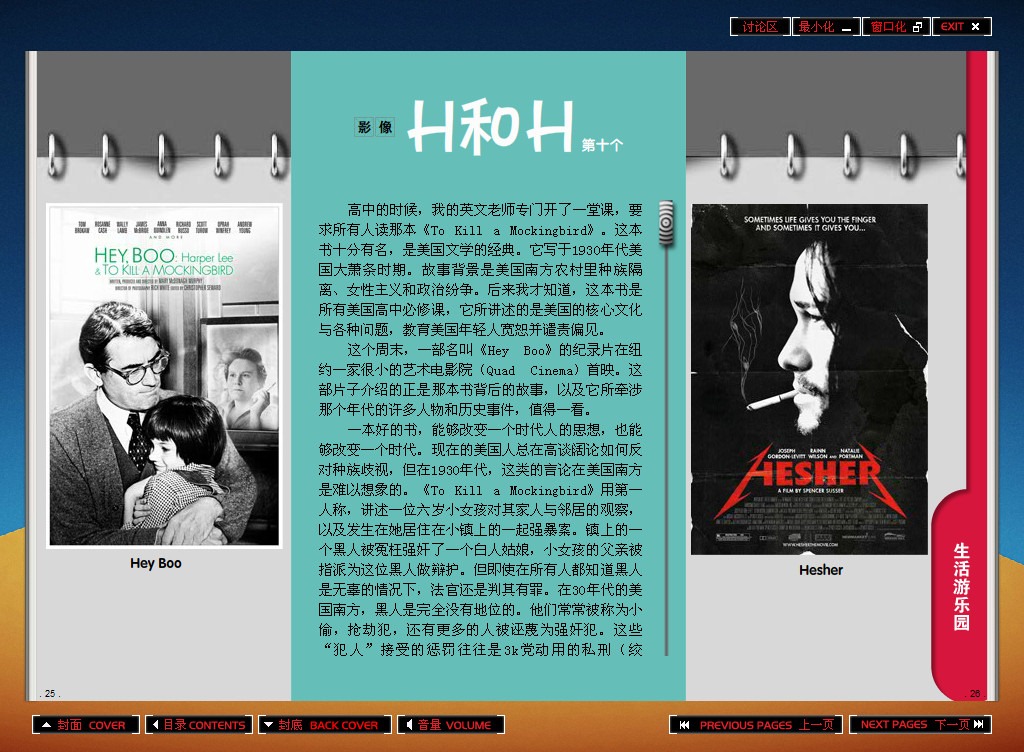Click the article scrollbar handle
This screenshot has height=752, width=1024.
coord(666,223)
